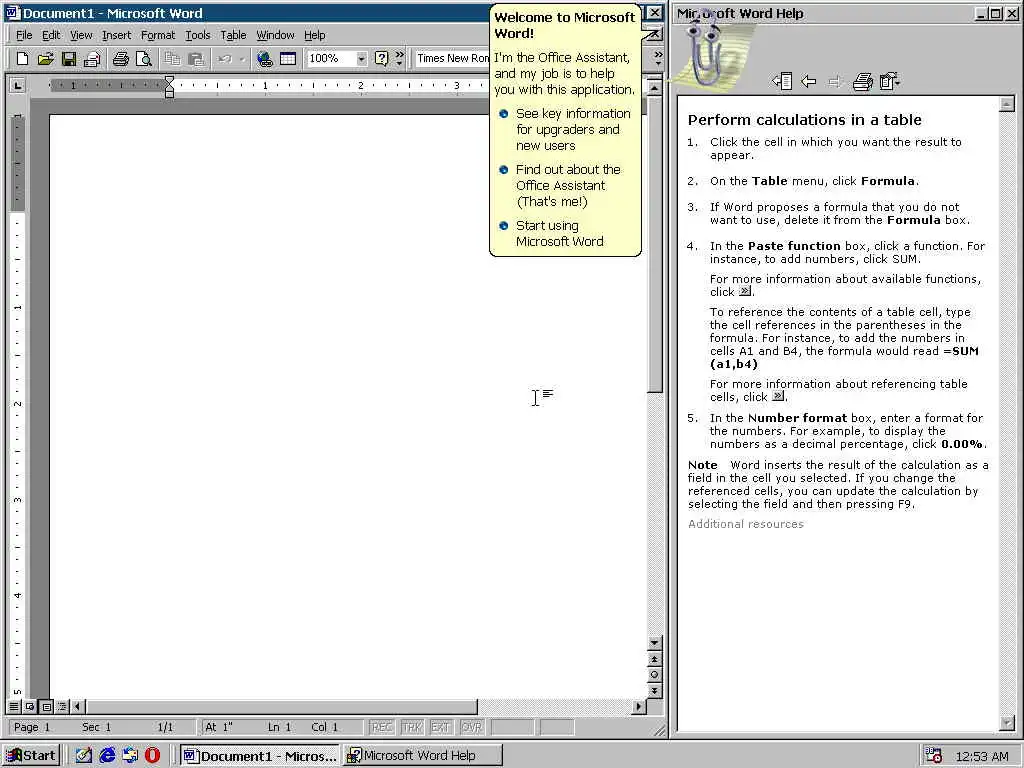Click the vertical scrollbar down arrow in Word
This screenshot has width=1024, height=768.
pyautogui.click(x=654, y=643)
